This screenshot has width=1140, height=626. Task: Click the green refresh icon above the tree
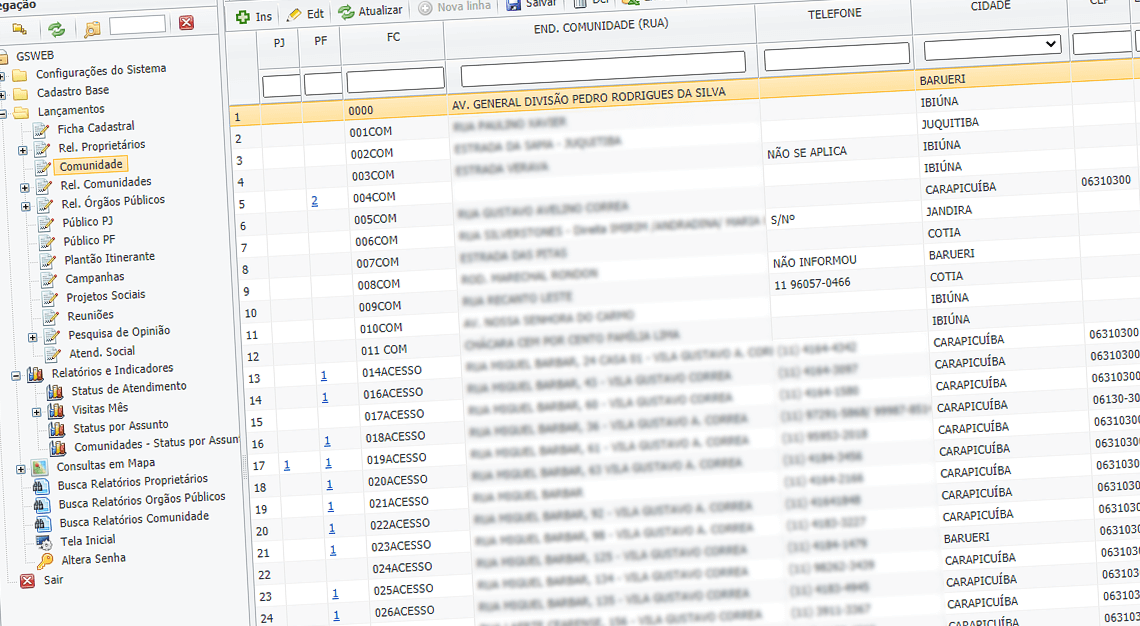tap(57, 29)
